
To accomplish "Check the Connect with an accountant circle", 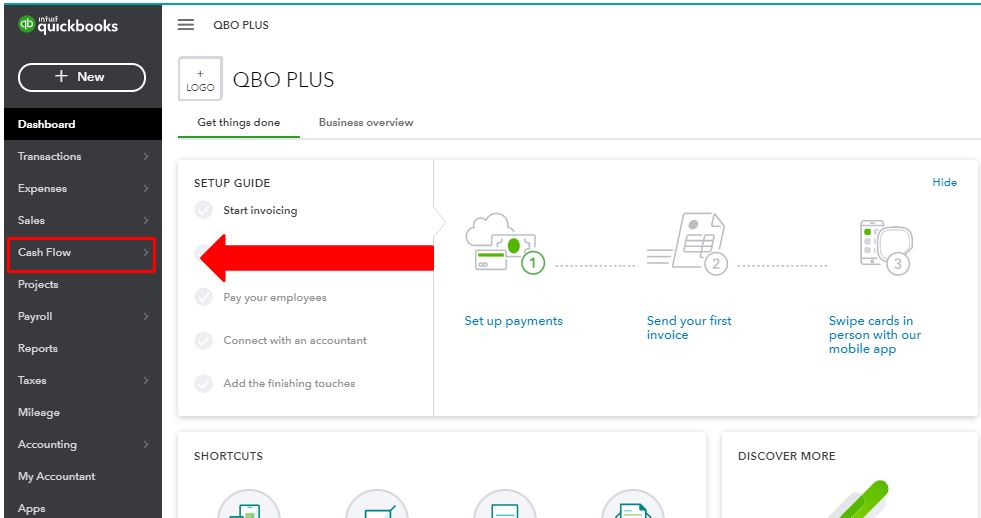I will coord(203,340).
